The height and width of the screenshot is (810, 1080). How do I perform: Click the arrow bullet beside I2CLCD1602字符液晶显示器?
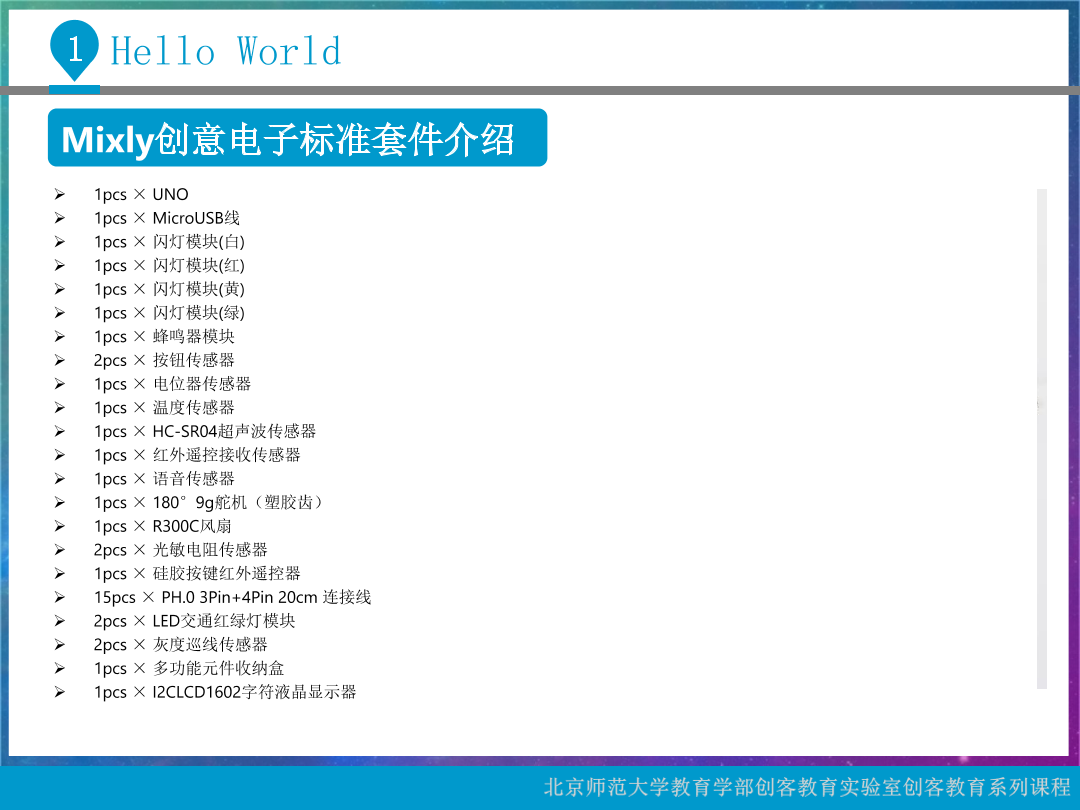(59, 692)
